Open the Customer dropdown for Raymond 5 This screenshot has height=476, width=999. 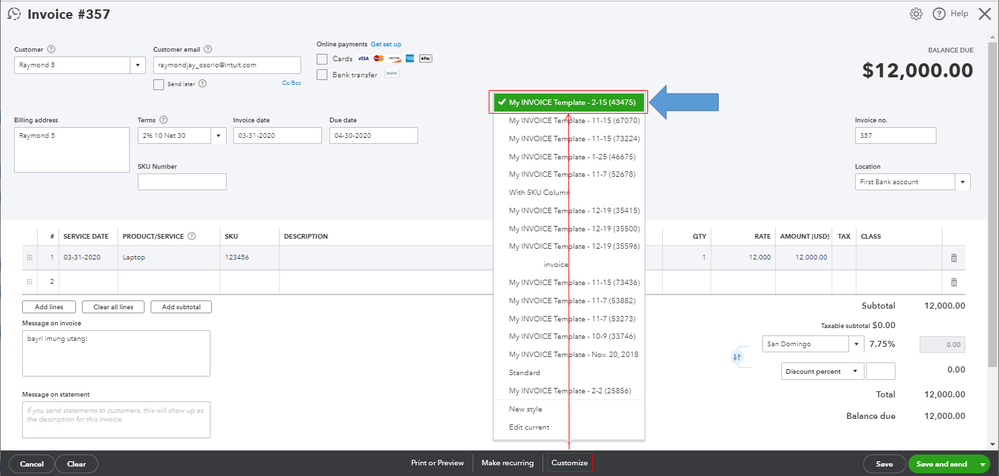(138, 65)
